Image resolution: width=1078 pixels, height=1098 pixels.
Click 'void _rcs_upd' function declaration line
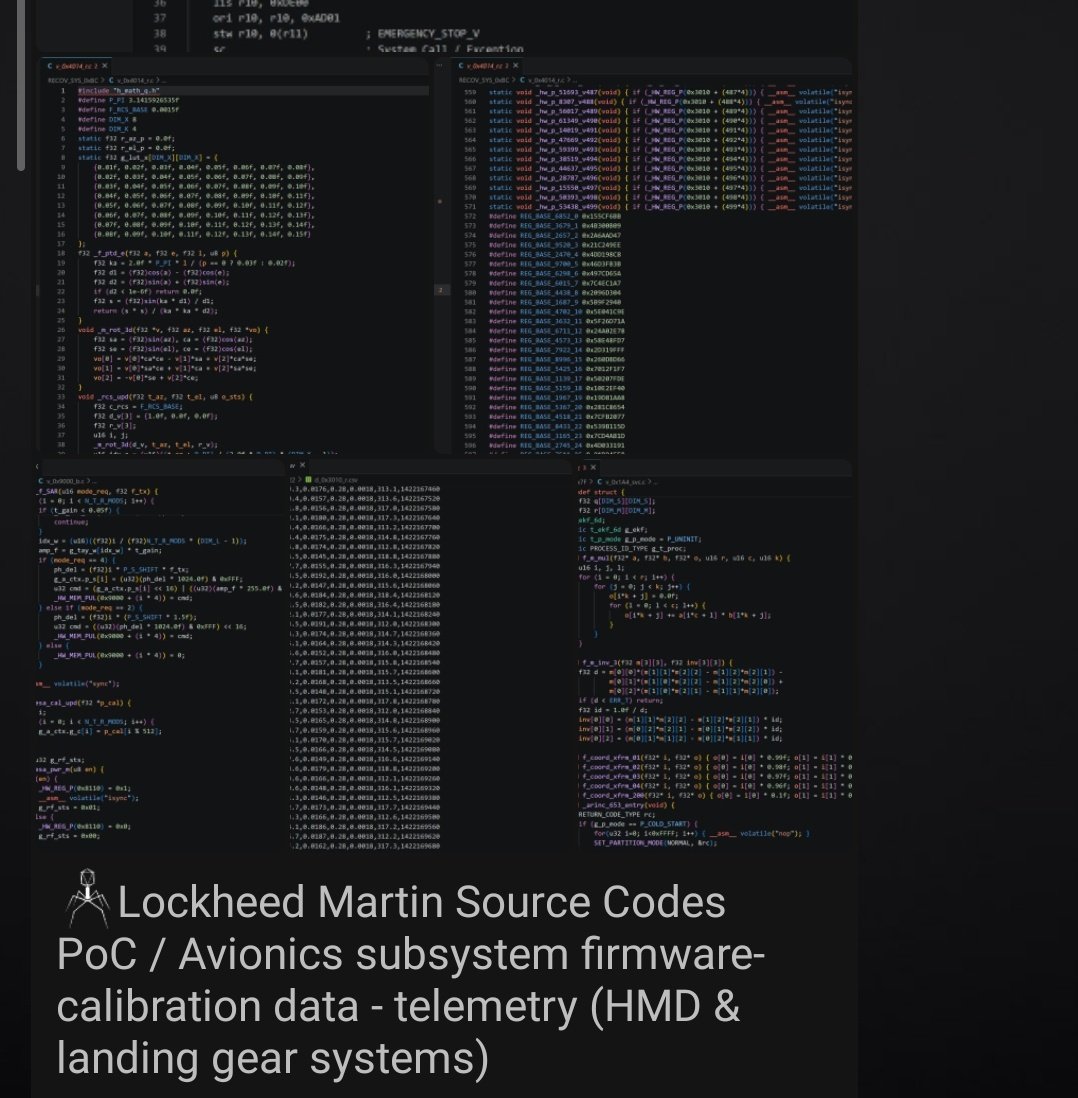click(x=165, y=397)
